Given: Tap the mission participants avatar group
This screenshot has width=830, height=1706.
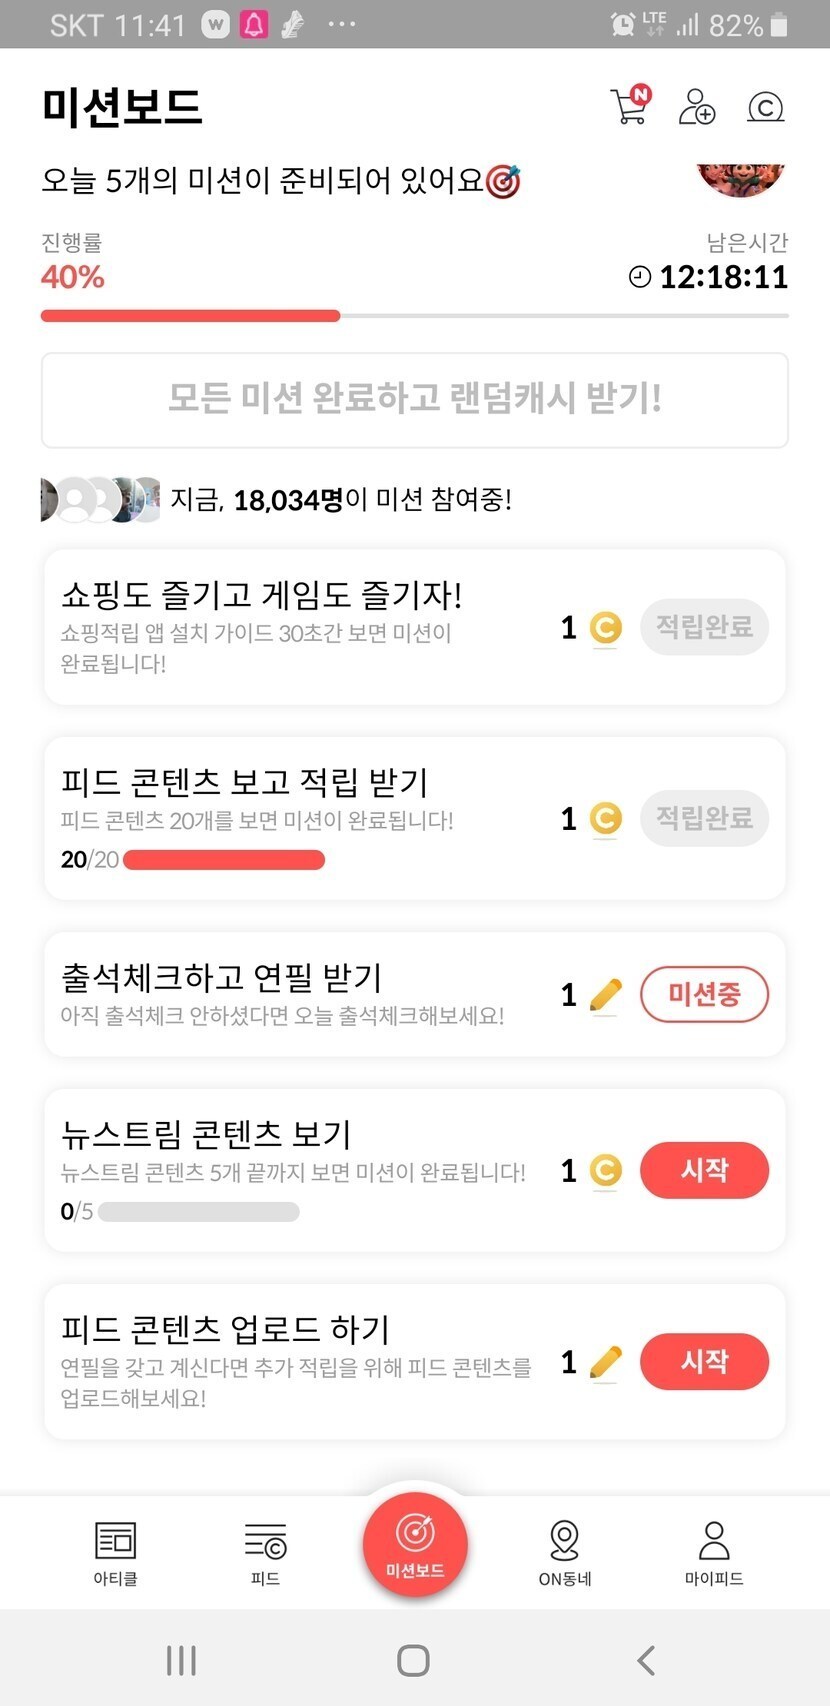Looking at the screenshot, I should (x=100, y=500).
